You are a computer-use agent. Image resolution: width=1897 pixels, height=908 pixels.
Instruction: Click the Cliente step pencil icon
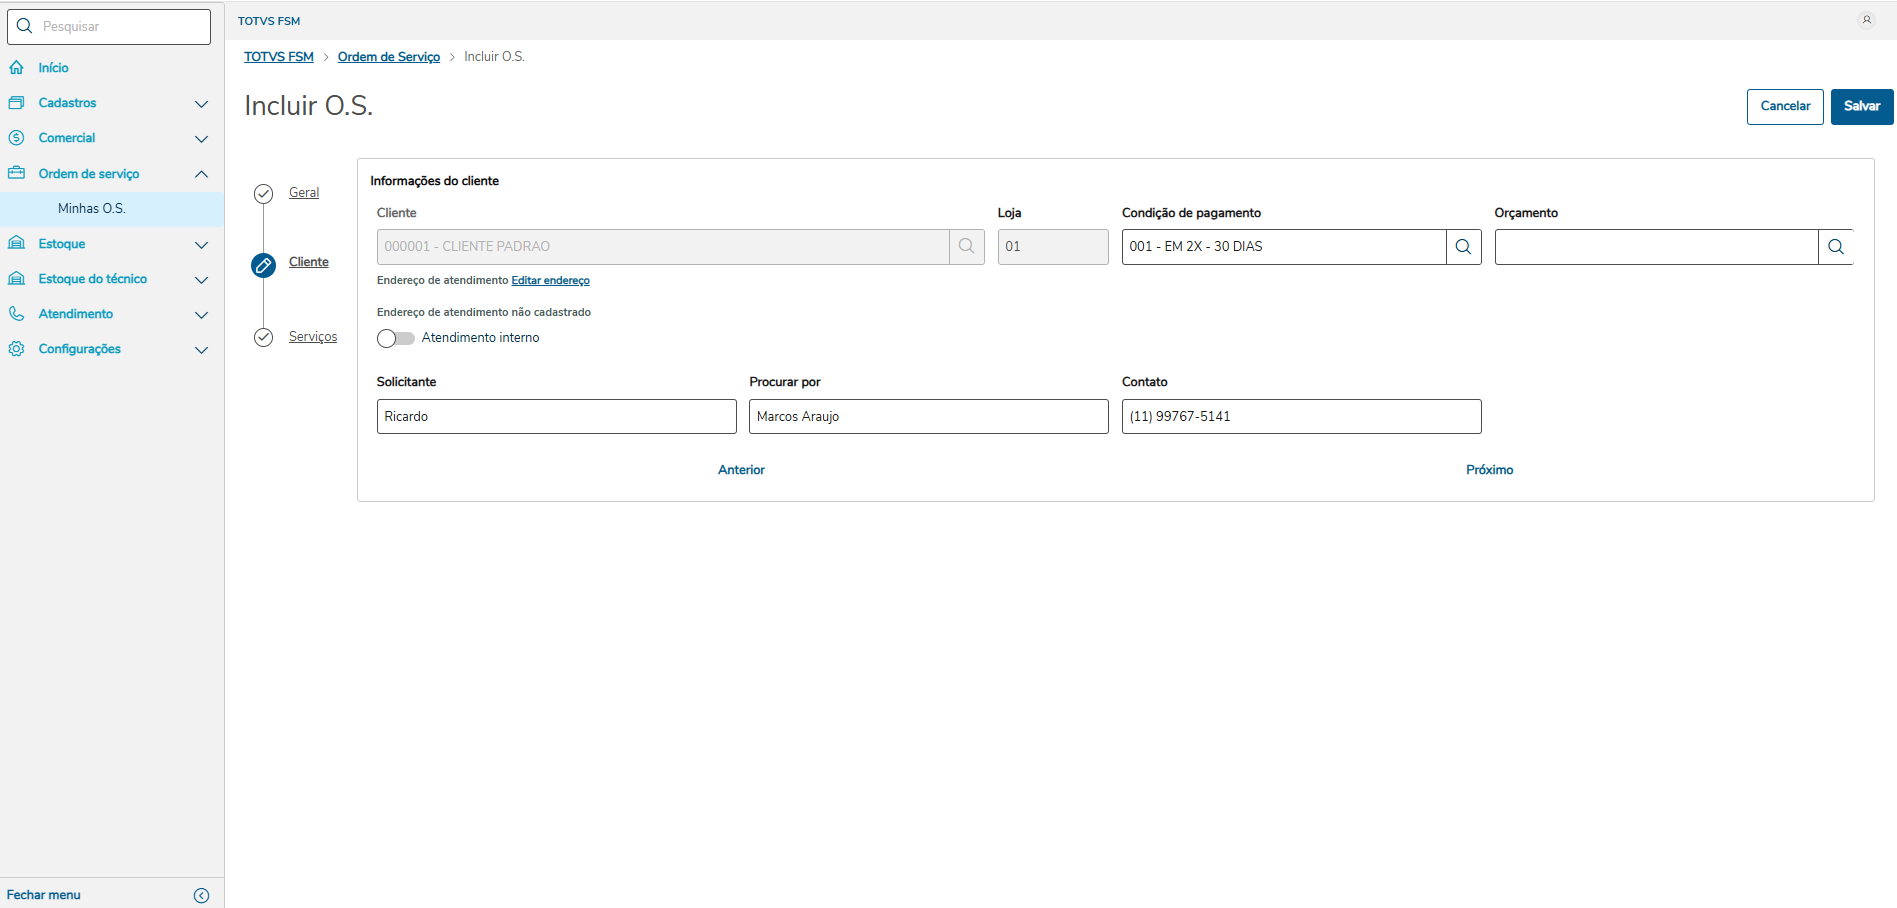[263, 264]
